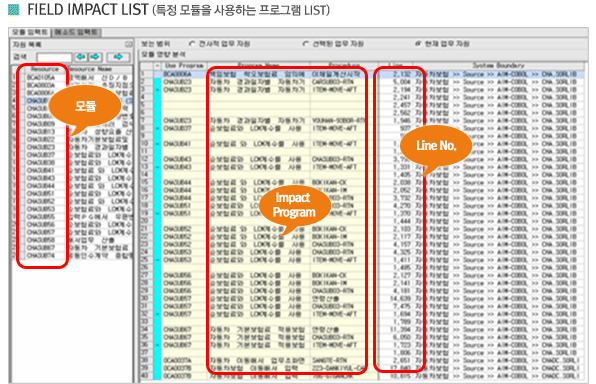The height and width of the screenshot is (384, 596).
Task: Select the 전사적 업무 자원 radio option
Action: 220,44
